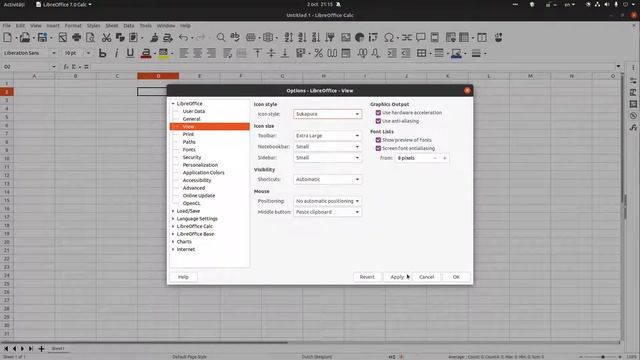Click the Revert button
This screenshot has height=360, width=640.
[367, 277]
